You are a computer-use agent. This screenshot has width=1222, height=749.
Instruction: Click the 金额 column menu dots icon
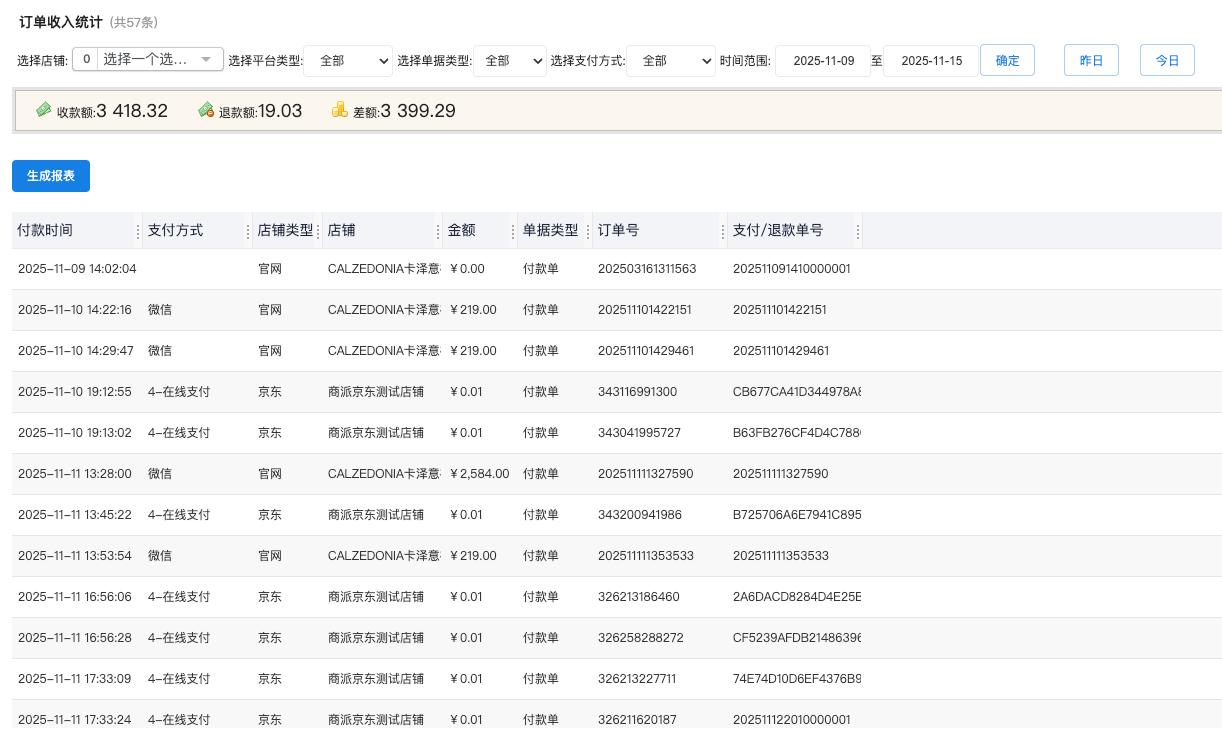[513, 231]
